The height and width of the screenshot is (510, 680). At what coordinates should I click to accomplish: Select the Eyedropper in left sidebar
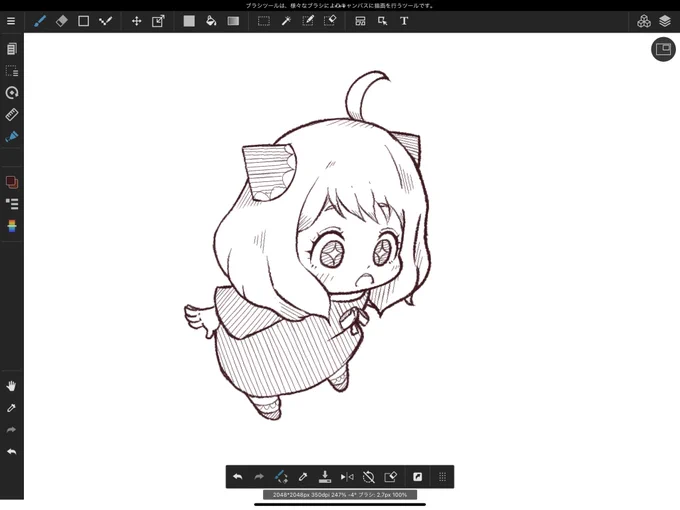(x=11, y=408)
